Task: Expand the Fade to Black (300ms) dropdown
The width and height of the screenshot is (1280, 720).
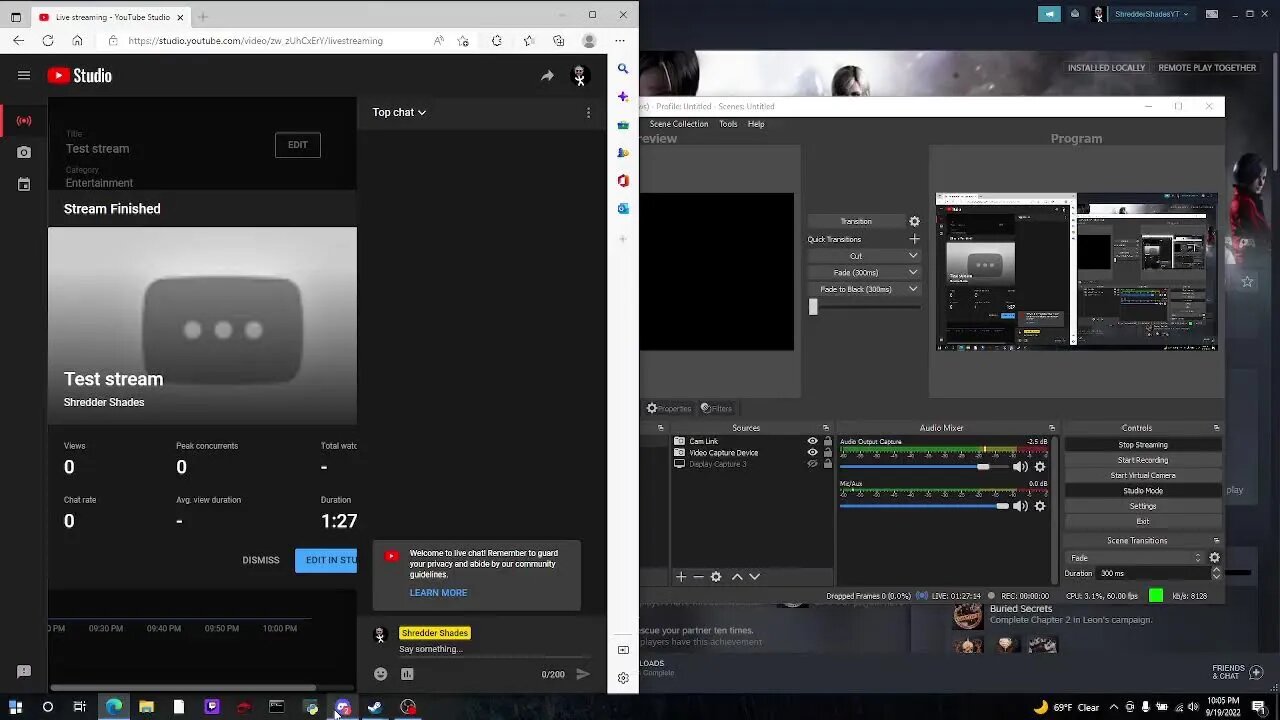Action: (x=913, y=290)
